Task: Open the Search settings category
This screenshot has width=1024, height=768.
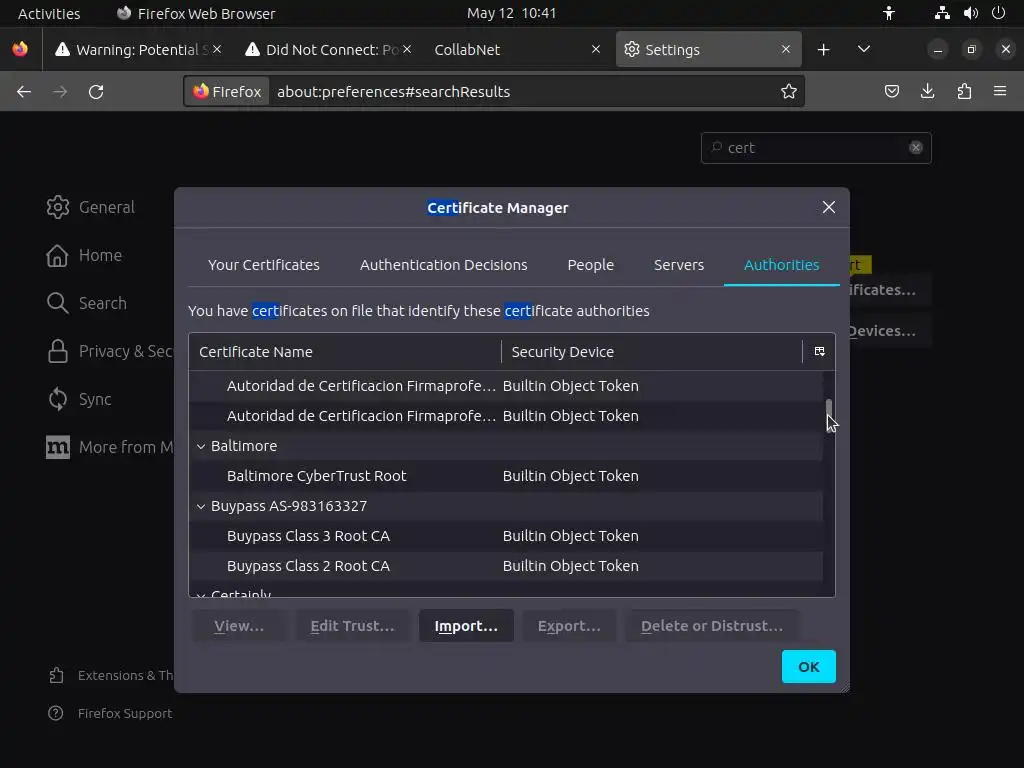Action: [87, 303]
